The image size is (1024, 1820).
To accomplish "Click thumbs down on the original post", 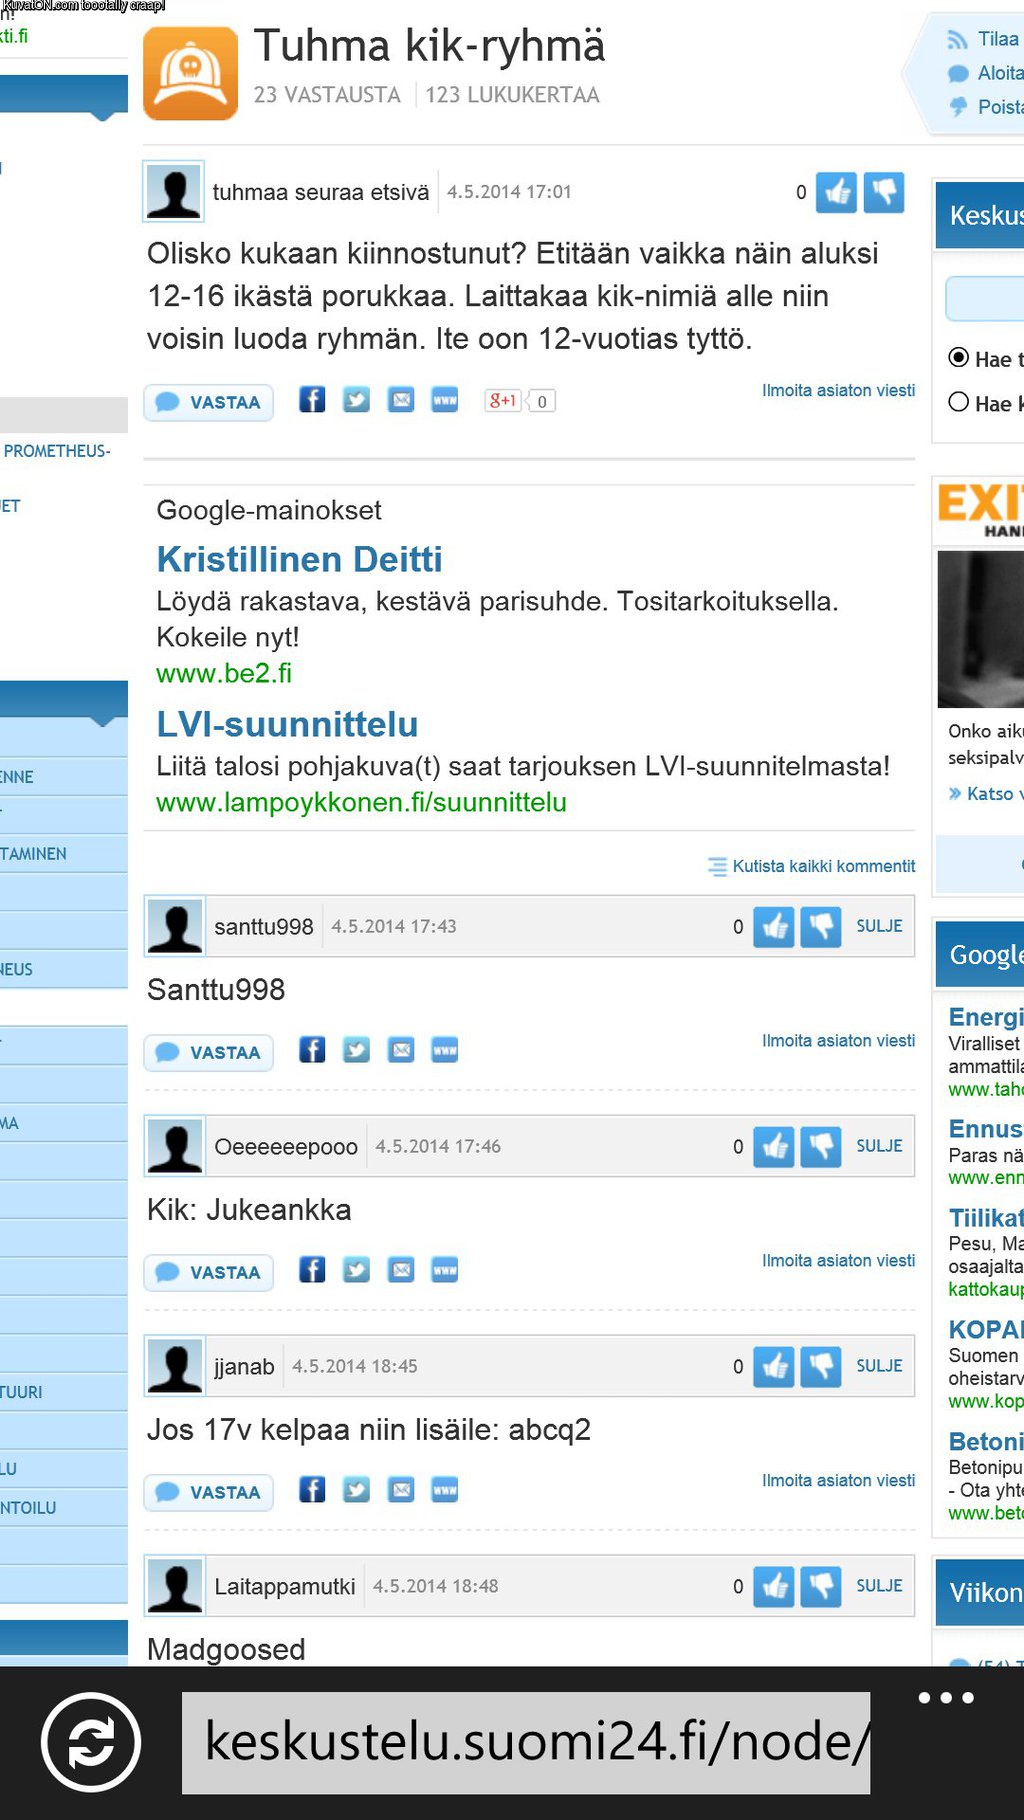I will [884, 192].
